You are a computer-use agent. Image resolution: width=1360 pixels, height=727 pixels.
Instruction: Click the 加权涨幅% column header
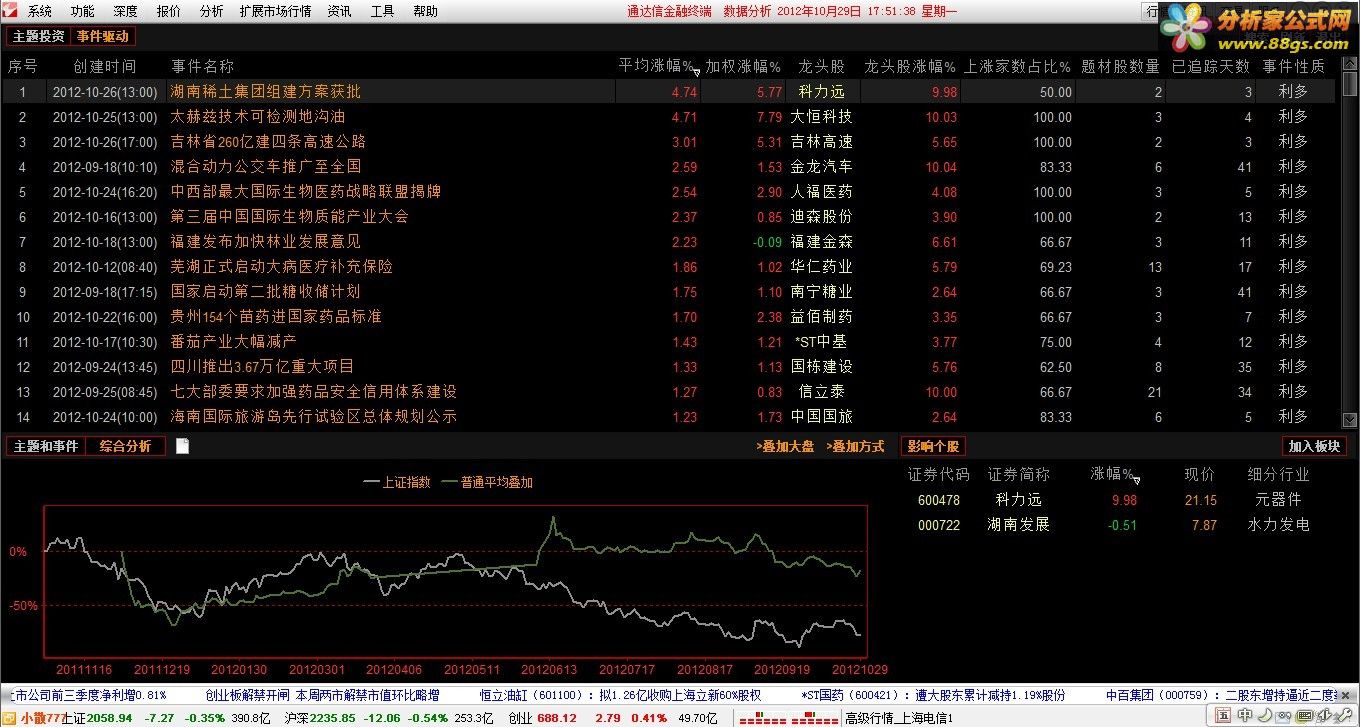pyautogui.click(x=743, y=66)
